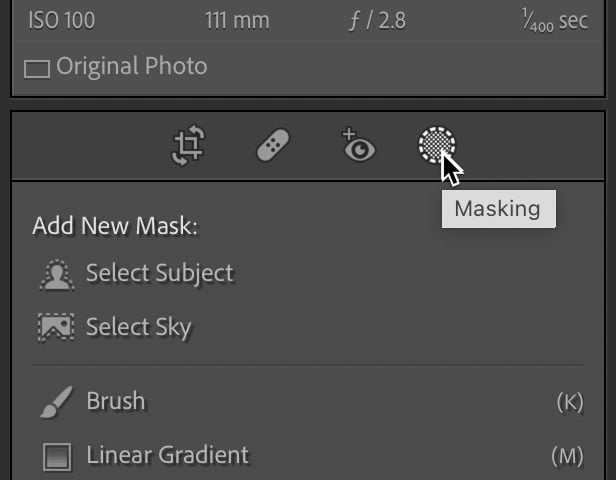Open the Red Eye Correction tool
This screenshot has height=480, width=616.
358,145
